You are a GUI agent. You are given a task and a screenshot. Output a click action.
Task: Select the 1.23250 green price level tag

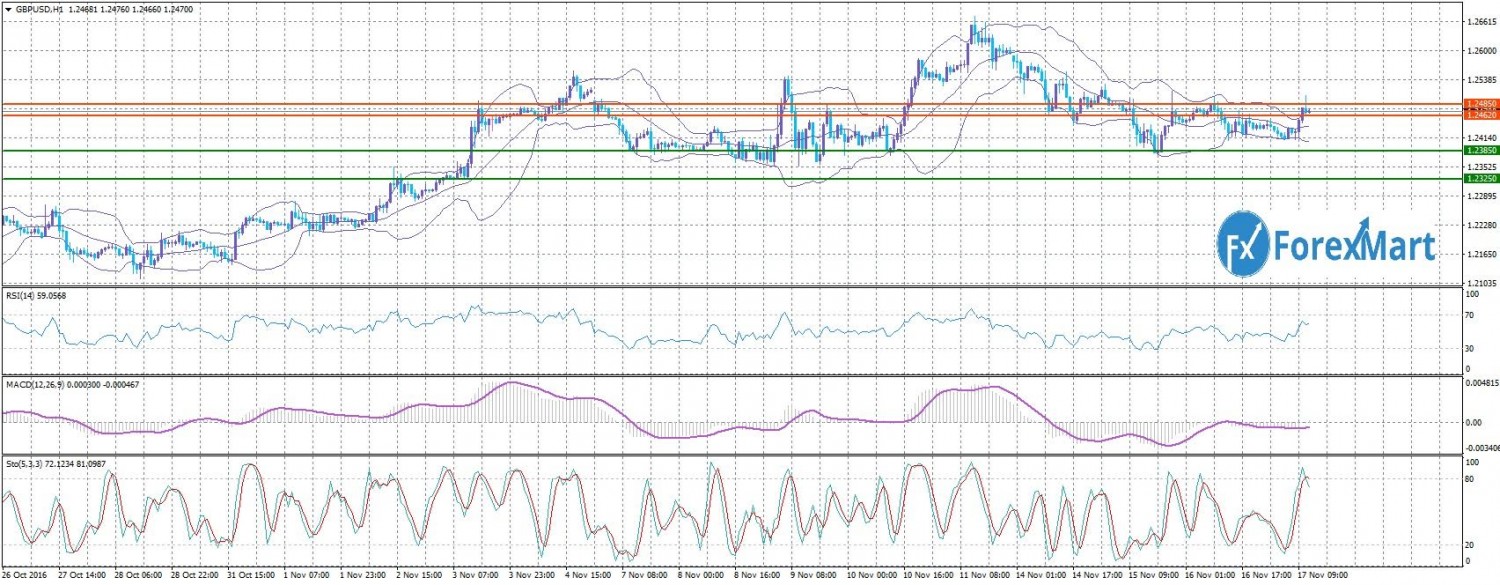point(1480,178)
